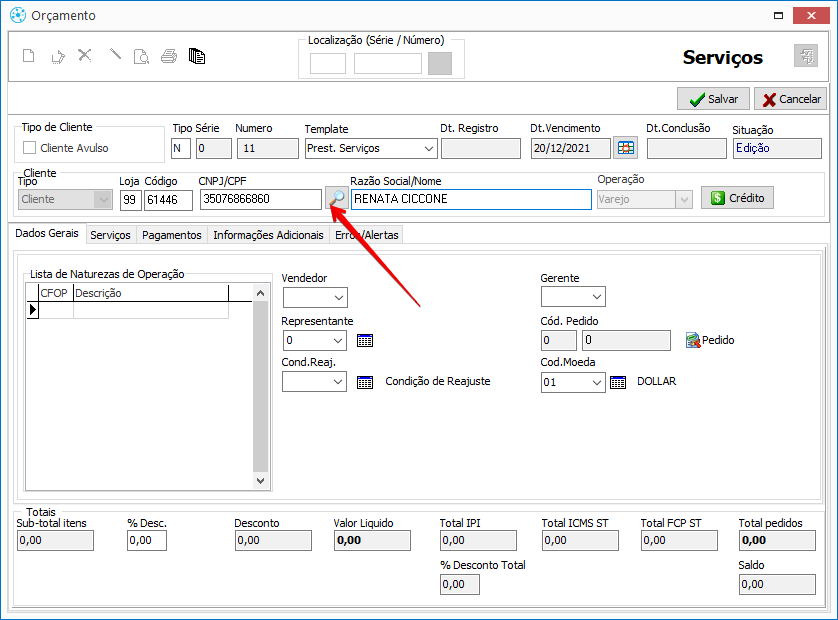The width and height of the screenshot is (838, 620).
Task: Select the first CFOP grid row
Action: [134, 310]
